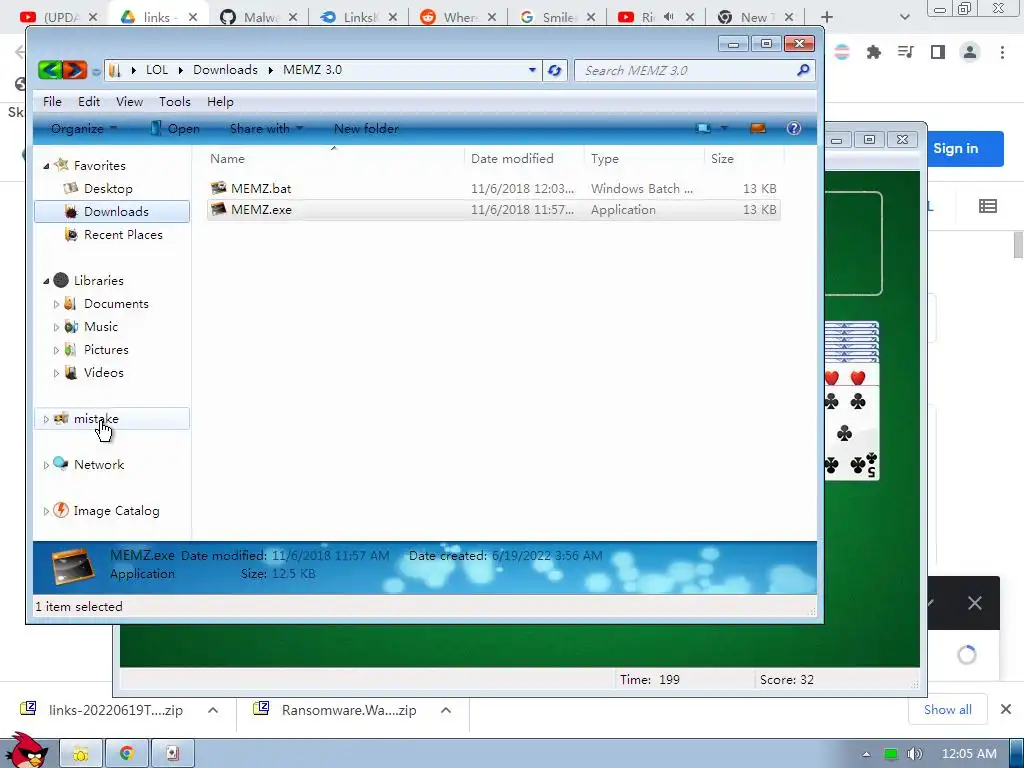1024x768 pixels.
Task: Toggle Chrome side panel icon
Action: point(938,52)
